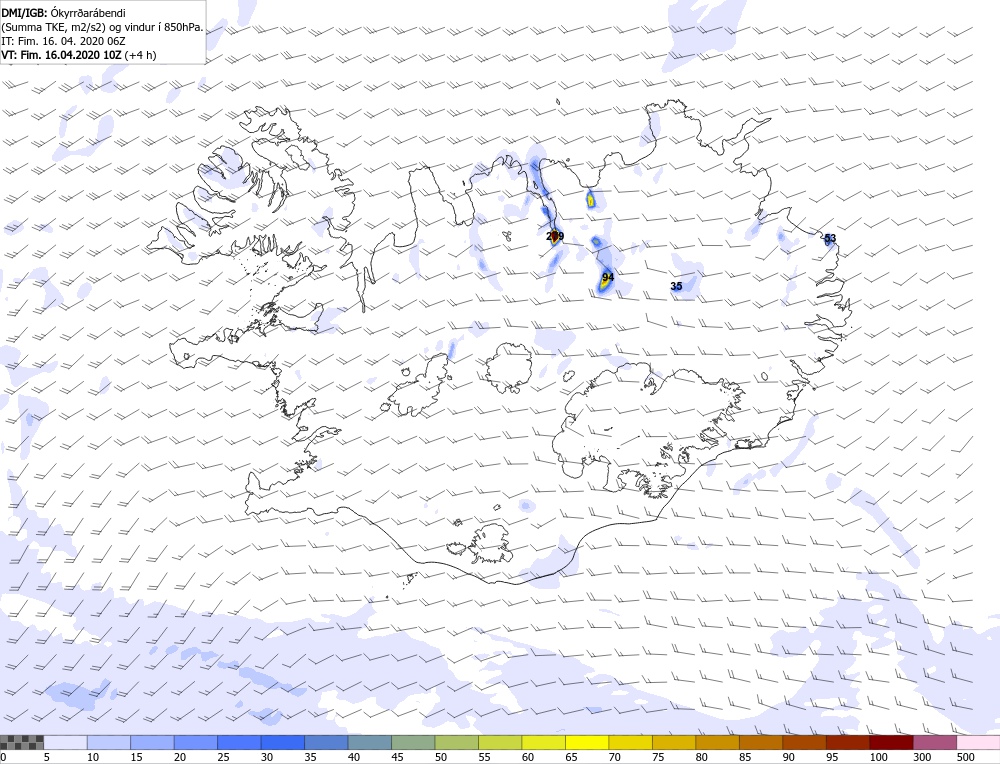
Task: Select the 40–45 gray-green legend swatch
Action: (x=370, y=742)
